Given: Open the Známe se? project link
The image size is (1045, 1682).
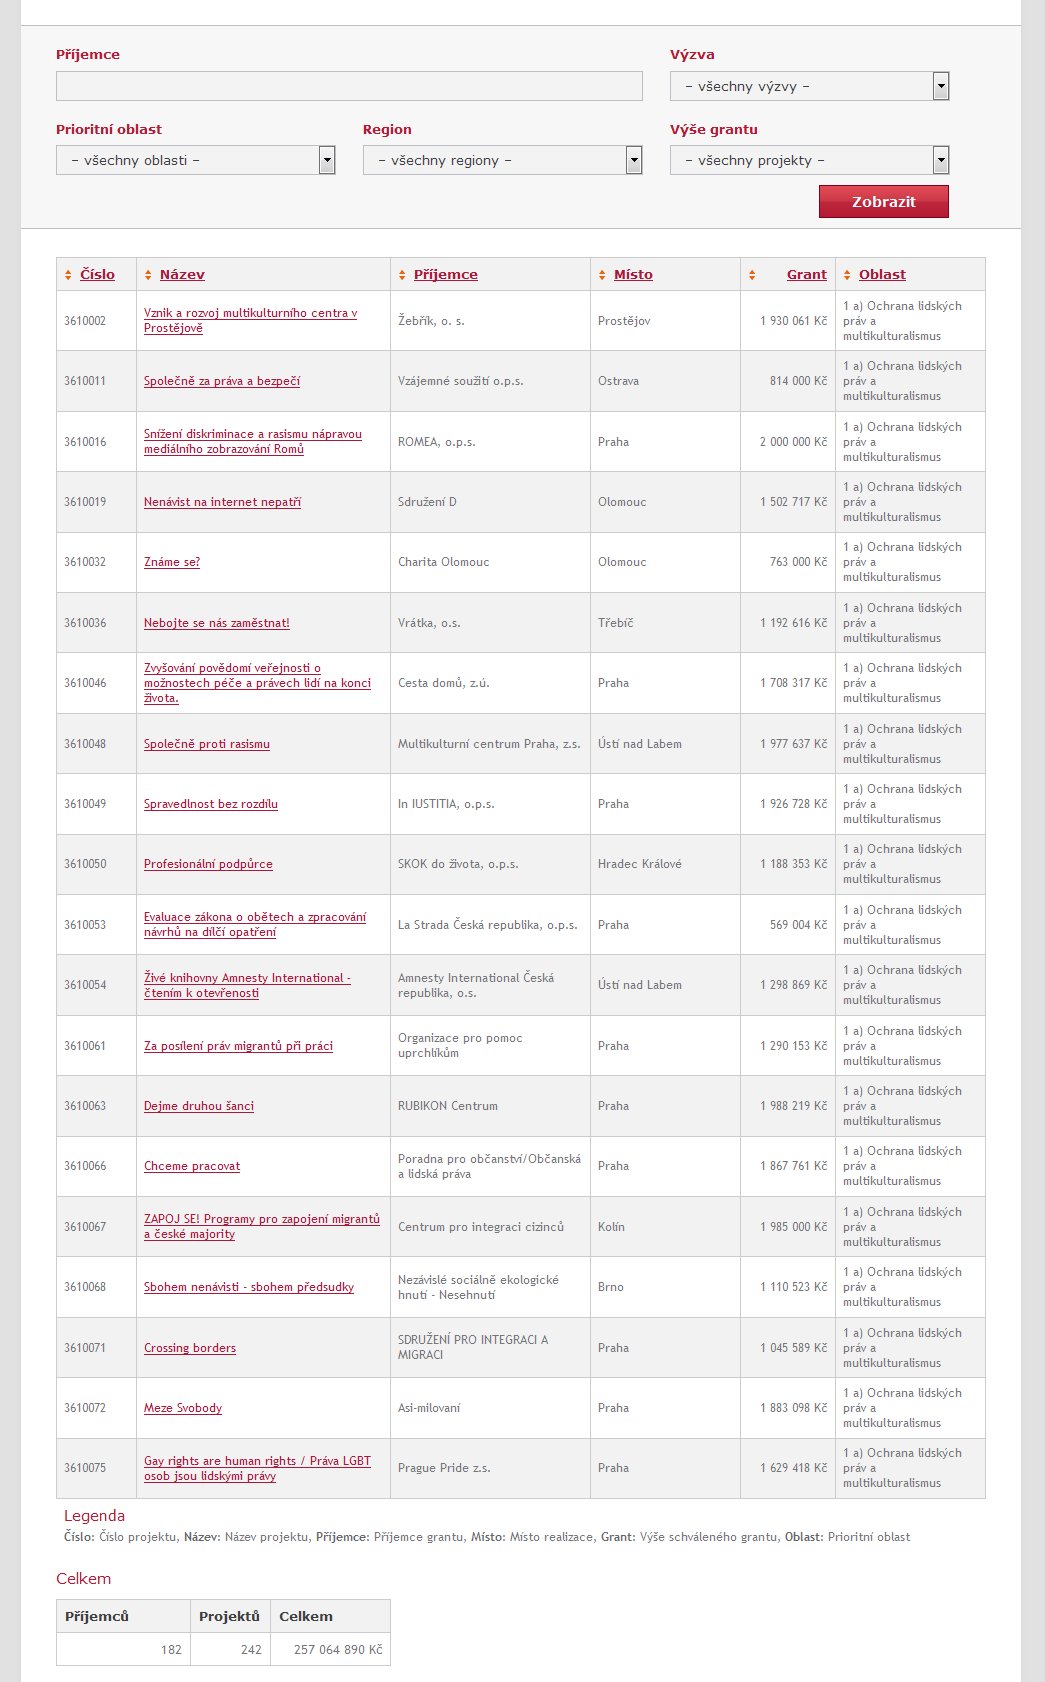Looking at the screenshot, I should (172, 562).
